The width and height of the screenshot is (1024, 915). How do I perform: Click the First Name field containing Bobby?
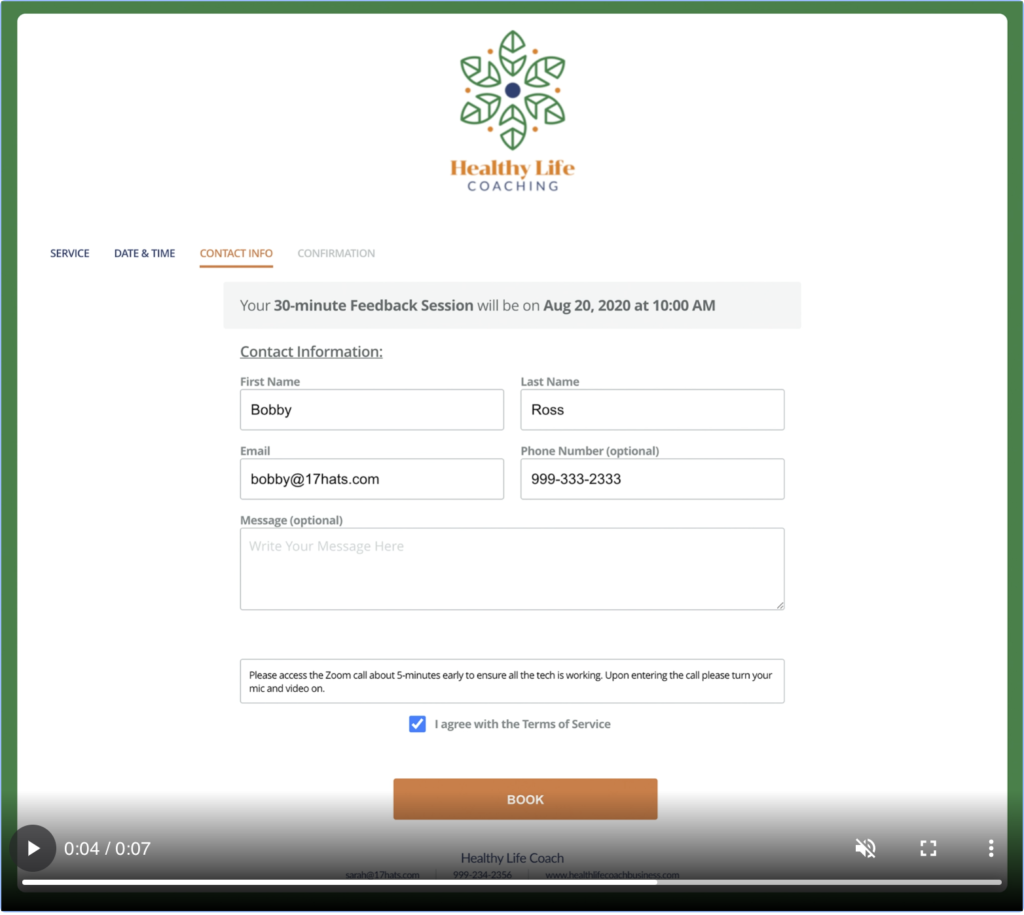coord(371,410)
